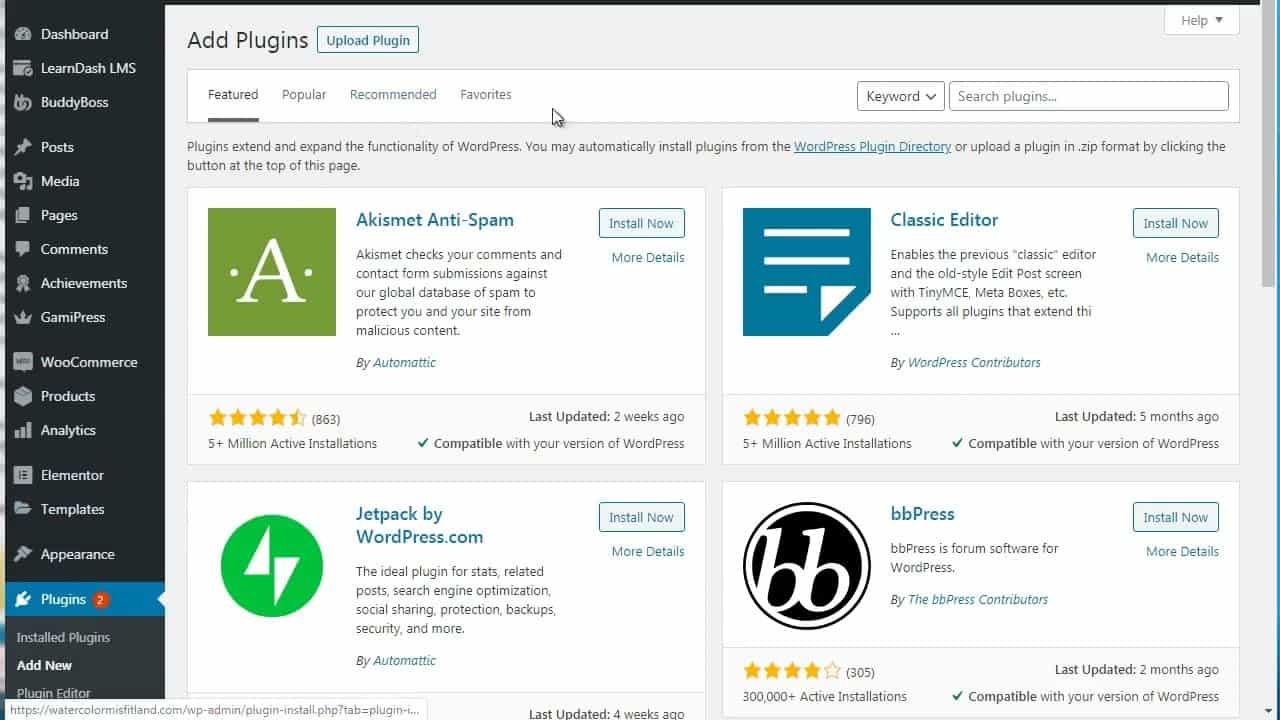Install the Classic Editor plugin

1176,223
